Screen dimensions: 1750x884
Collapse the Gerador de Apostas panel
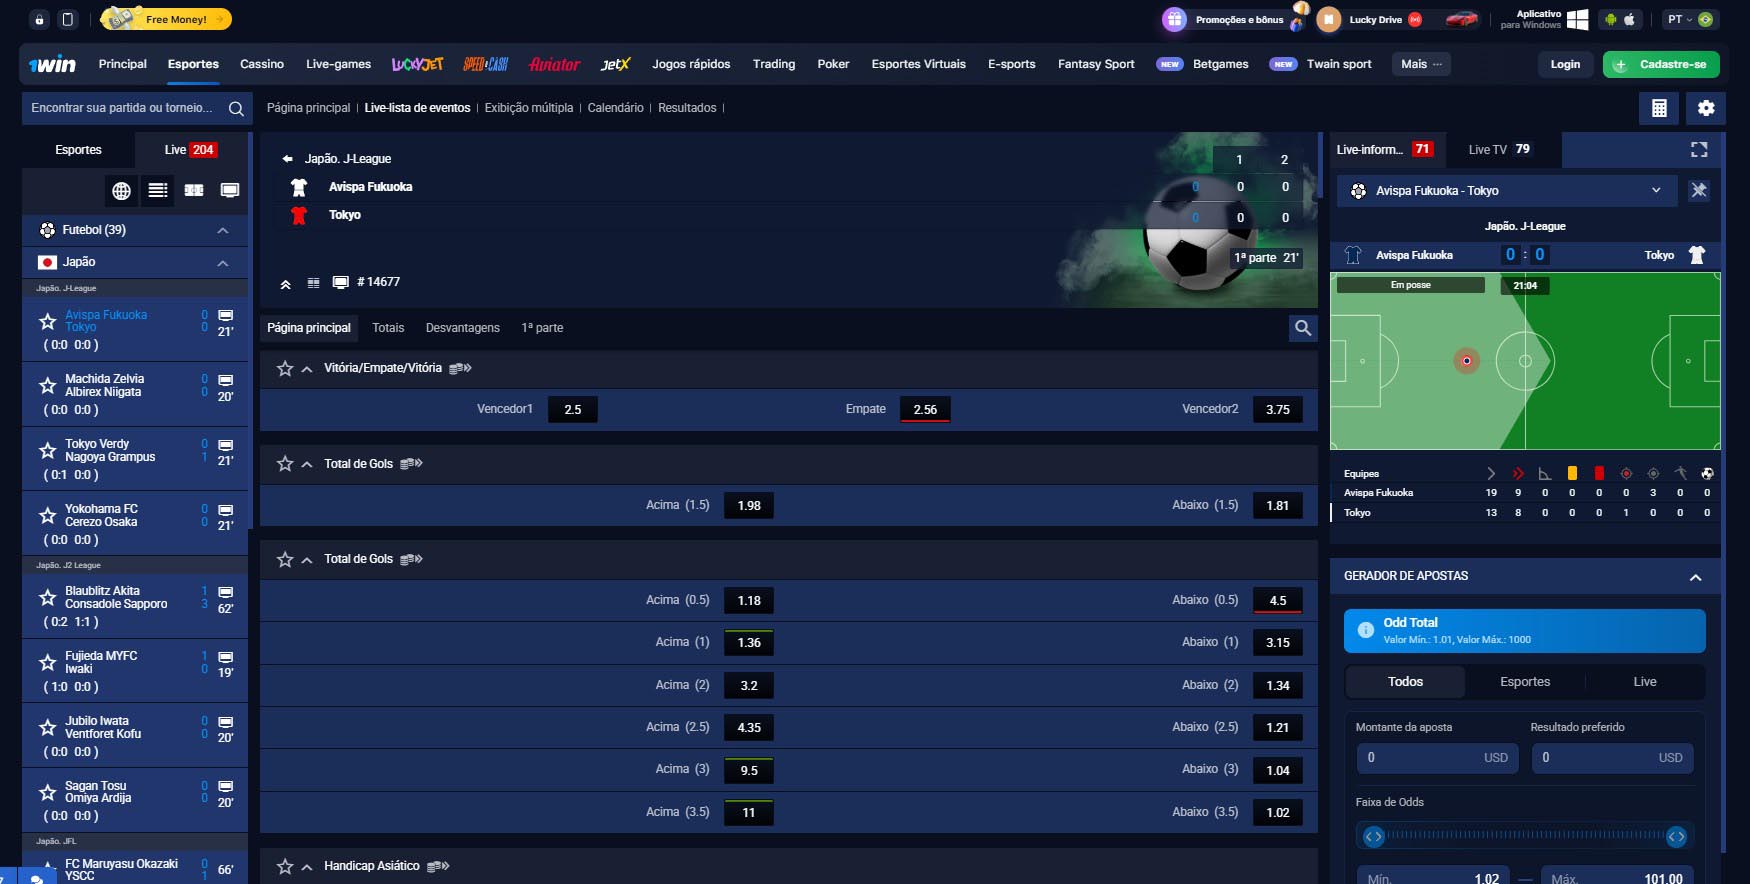(x=1695, y=577)
